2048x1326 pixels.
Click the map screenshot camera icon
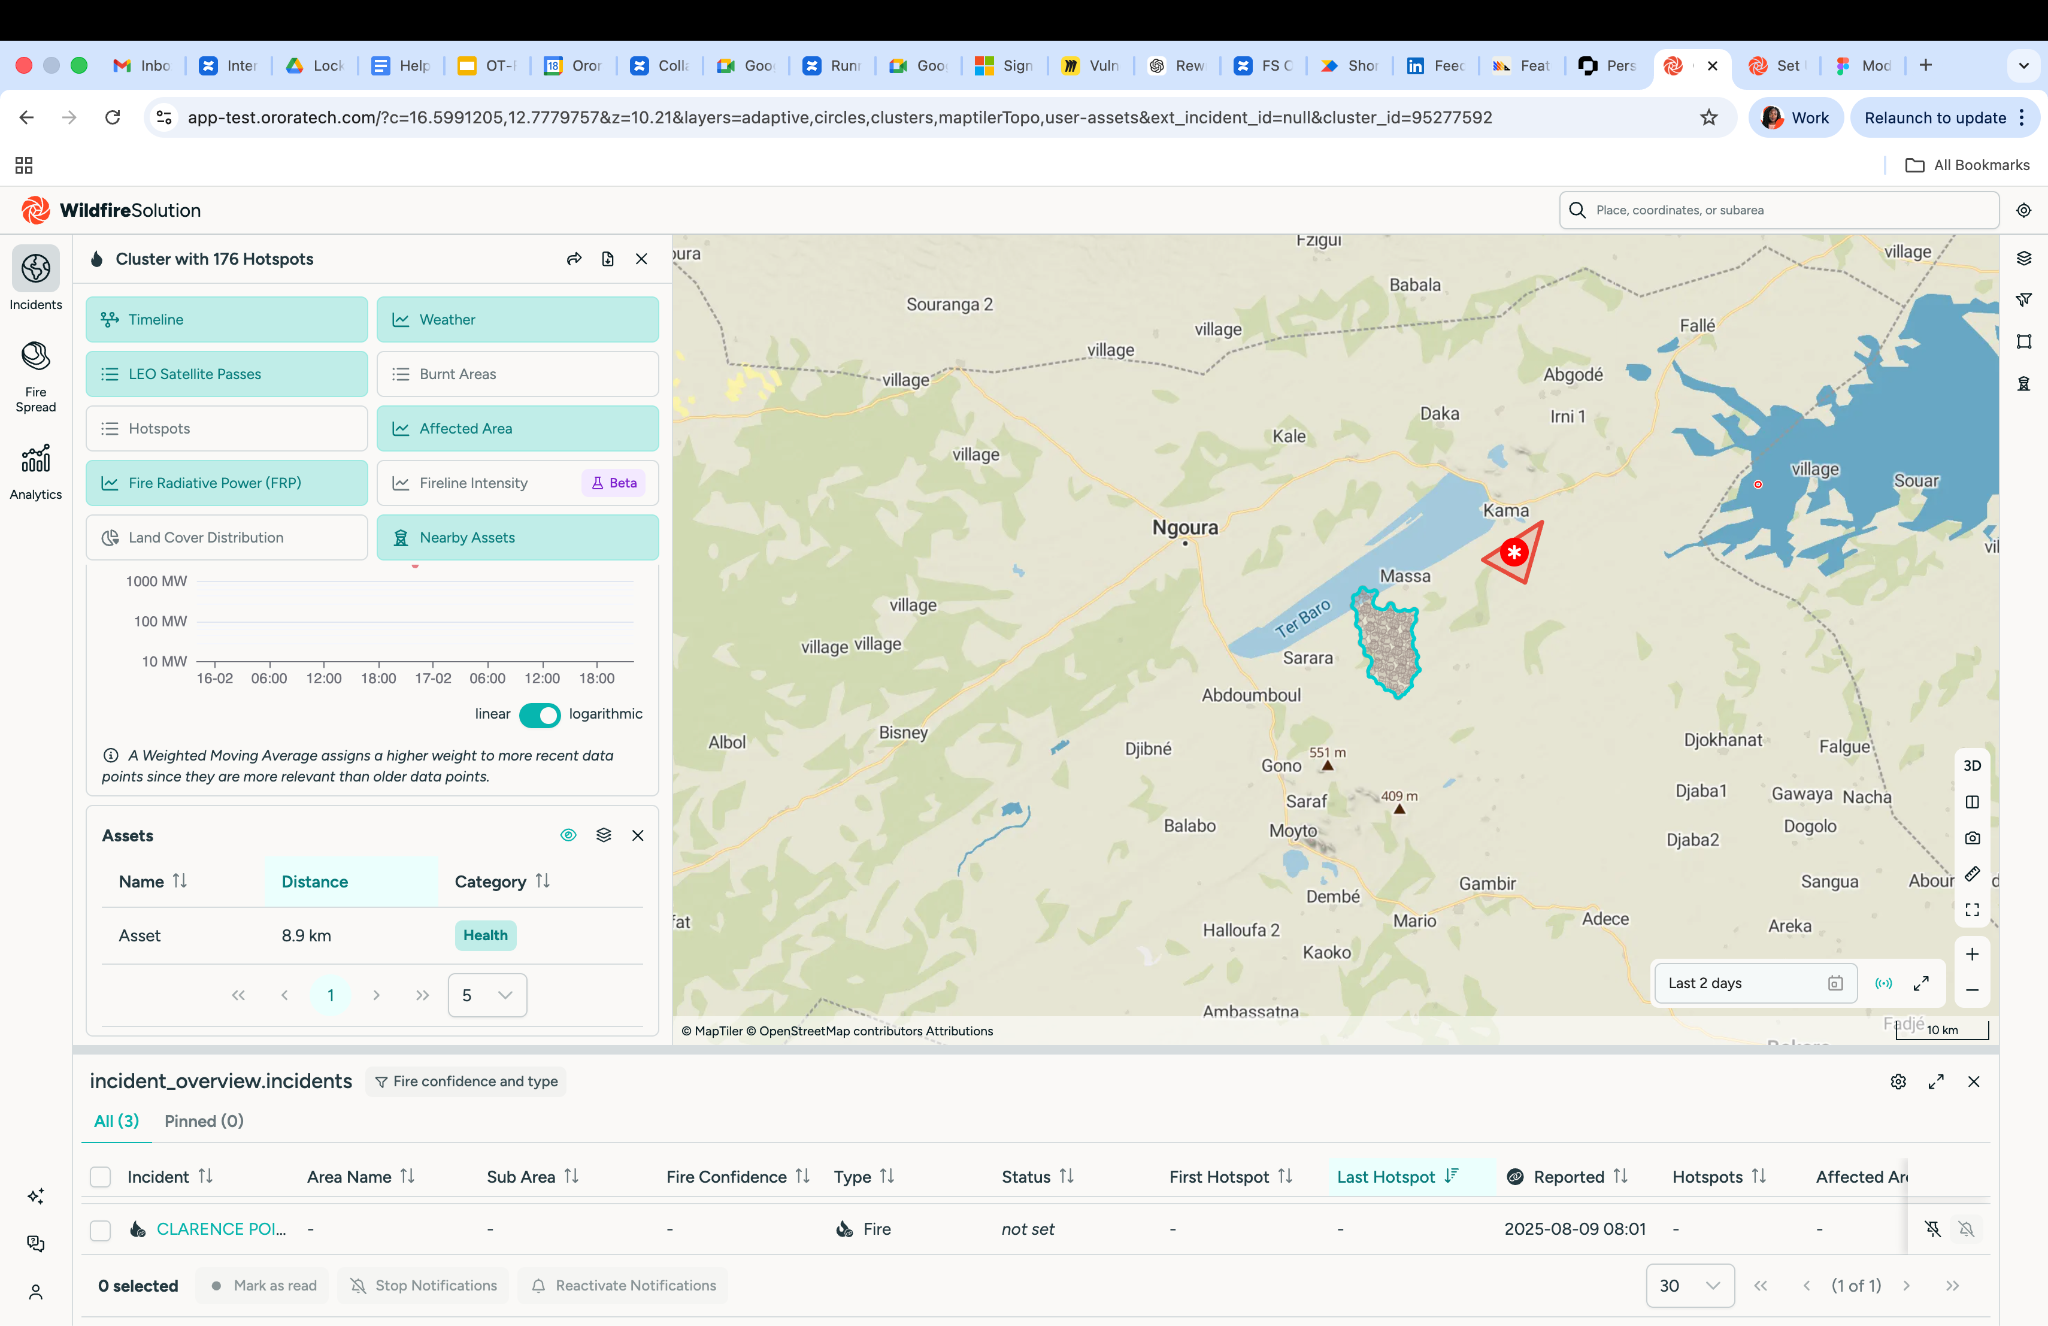(1972, 838)
